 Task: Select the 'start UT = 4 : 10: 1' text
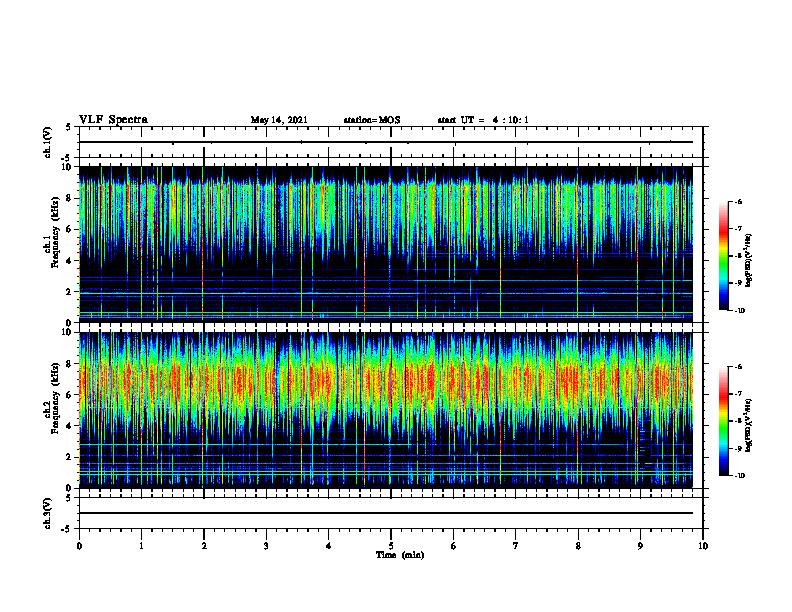point(483,120)
